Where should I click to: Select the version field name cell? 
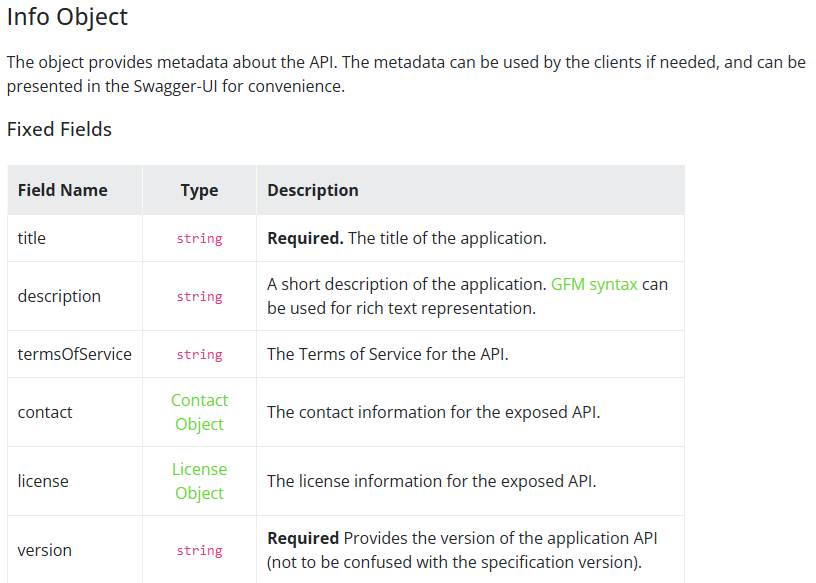coord(45,550)
